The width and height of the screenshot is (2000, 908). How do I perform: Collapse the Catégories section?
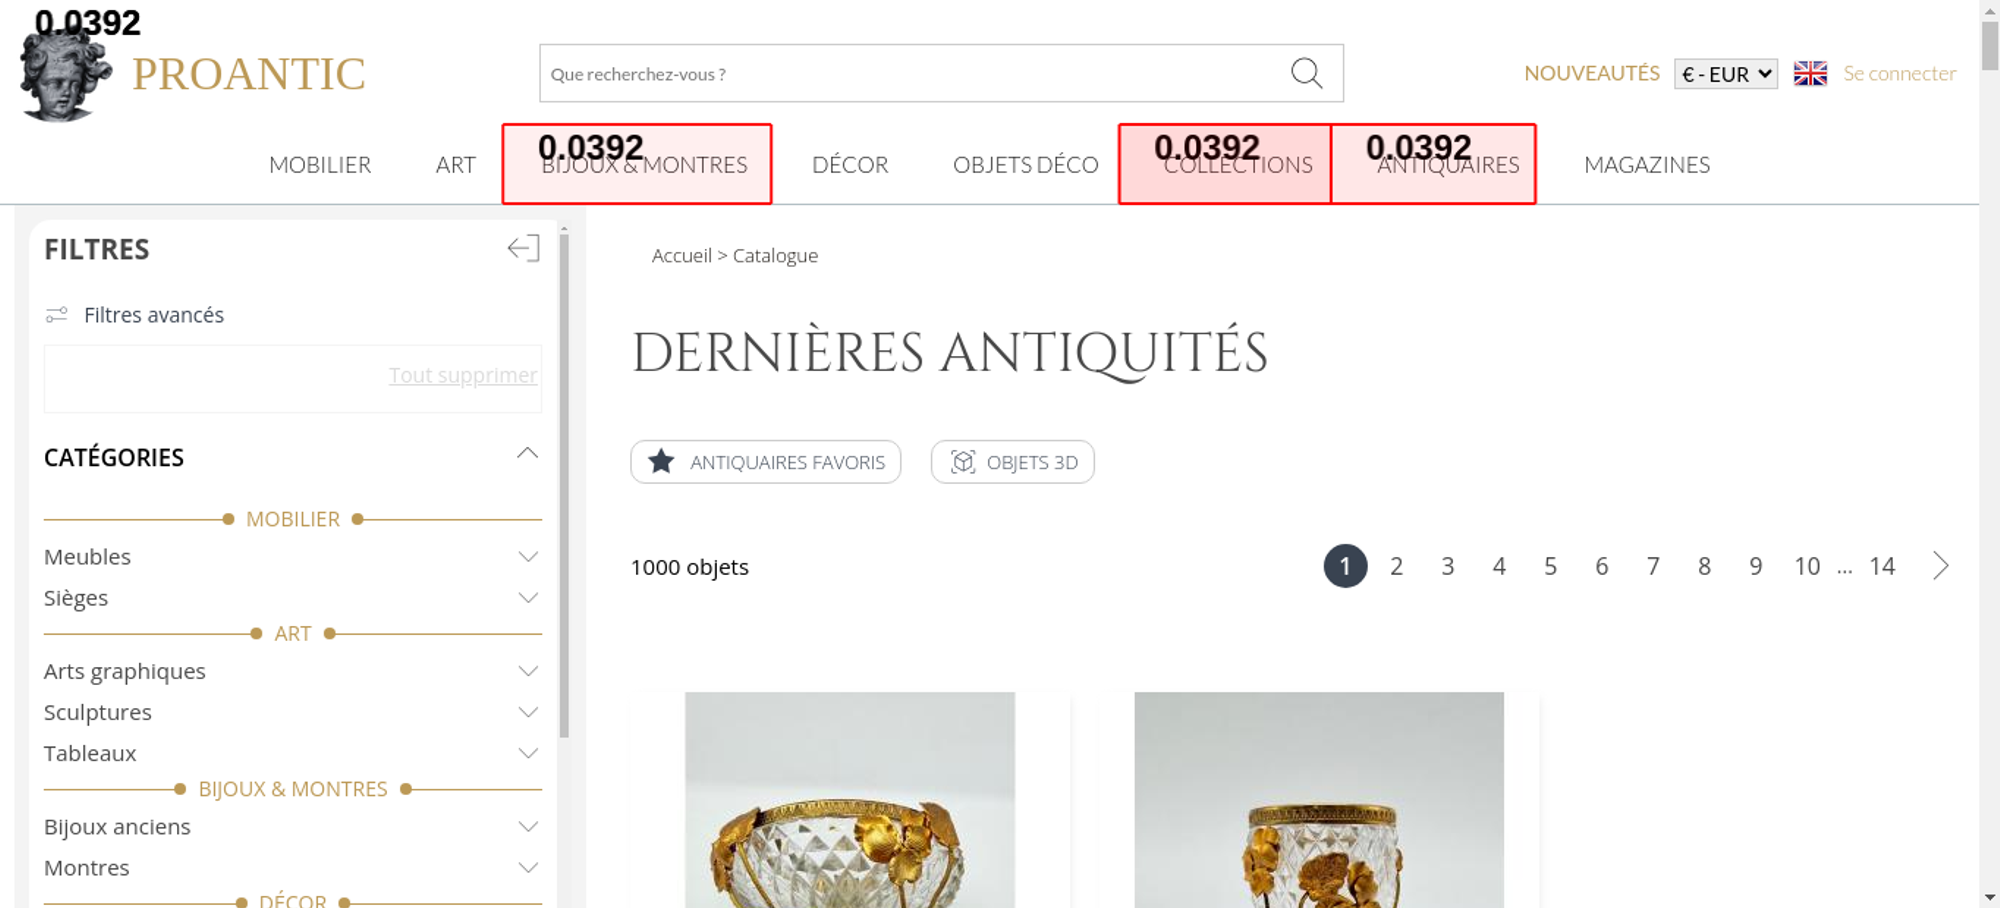tap(527, 454)
